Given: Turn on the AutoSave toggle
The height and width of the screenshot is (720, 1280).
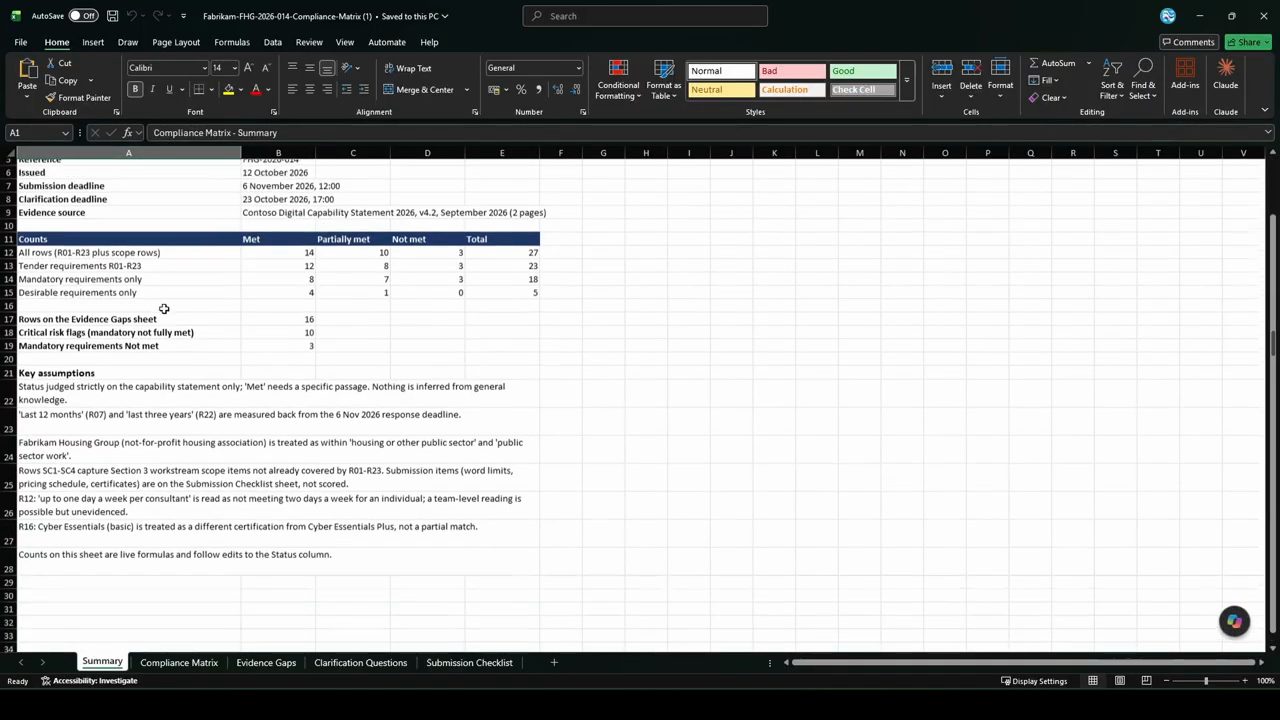Looking at the screenshot, I should [83, 16].
